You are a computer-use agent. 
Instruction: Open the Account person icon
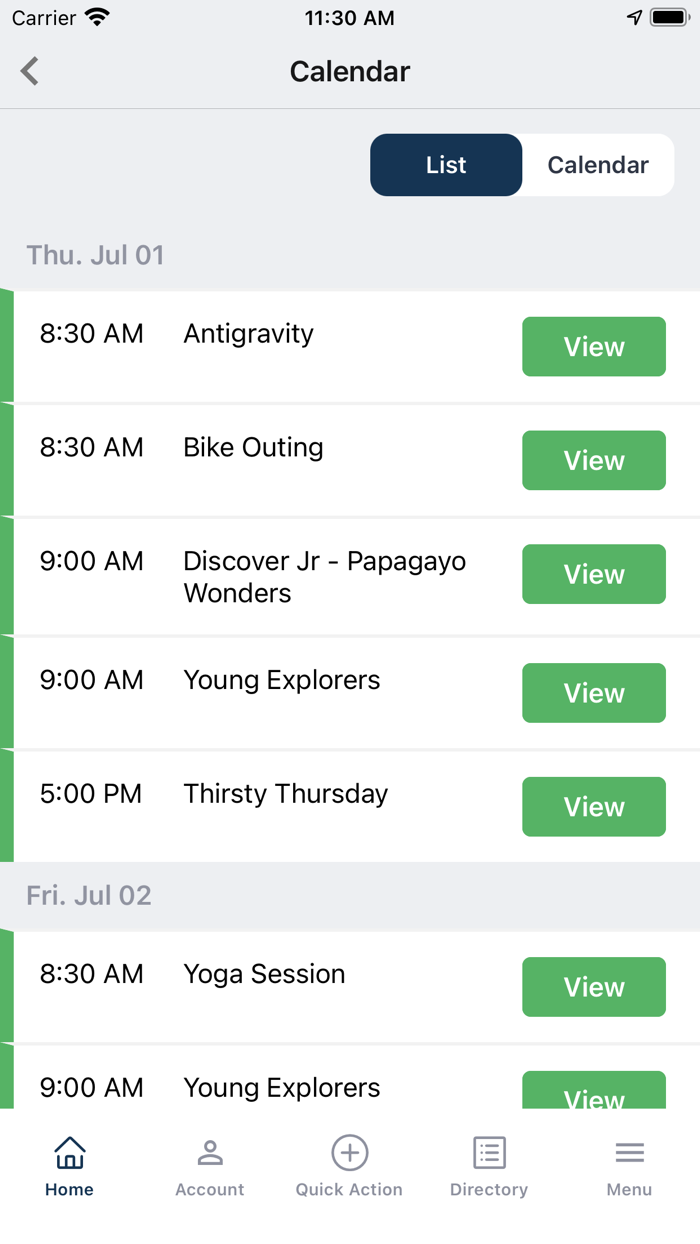coord(210,1153)
